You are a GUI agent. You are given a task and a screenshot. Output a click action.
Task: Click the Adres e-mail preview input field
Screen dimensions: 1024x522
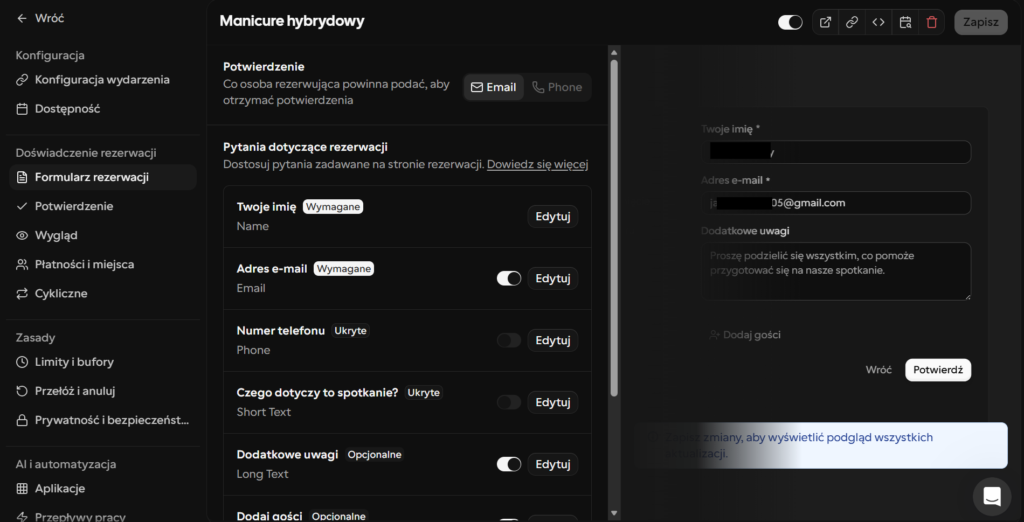836,203
